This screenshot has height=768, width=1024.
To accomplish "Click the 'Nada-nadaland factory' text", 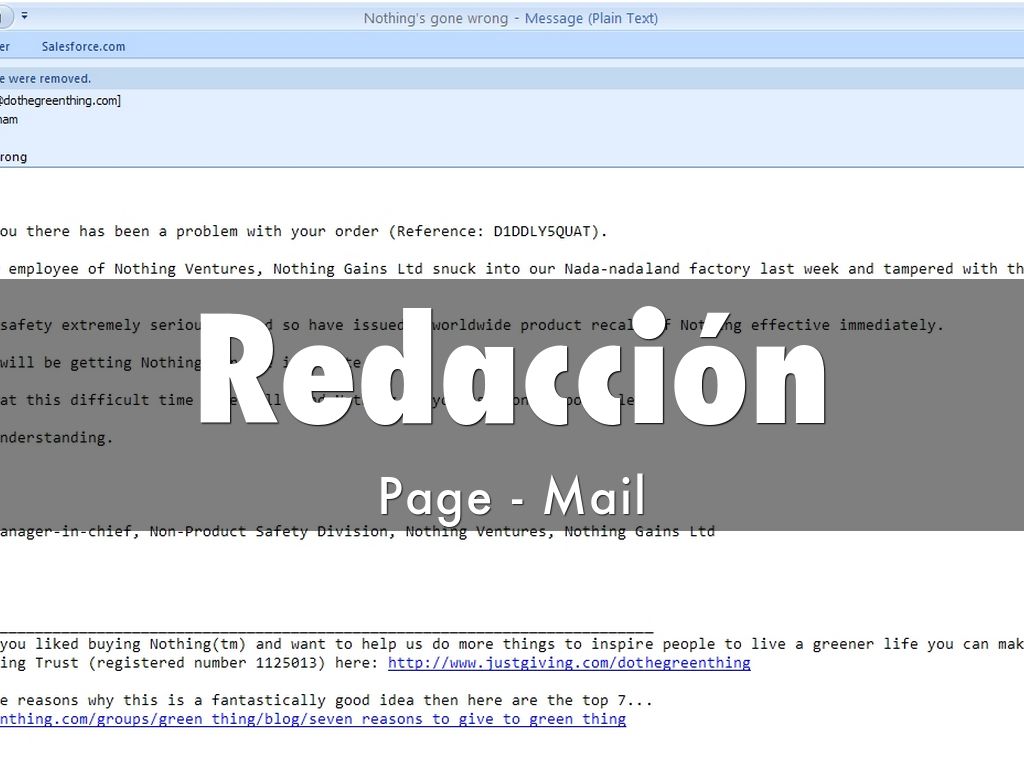I will [x=657, y=268].
